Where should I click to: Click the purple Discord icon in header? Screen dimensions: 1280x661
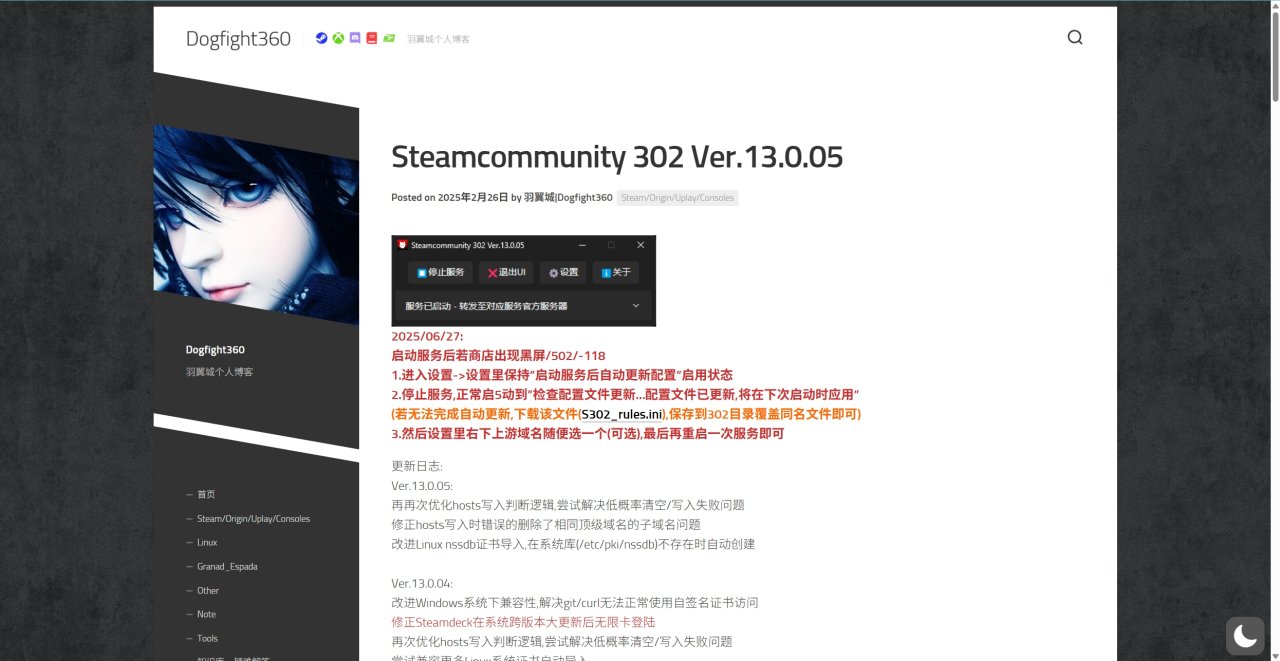(x=355, y=38)
